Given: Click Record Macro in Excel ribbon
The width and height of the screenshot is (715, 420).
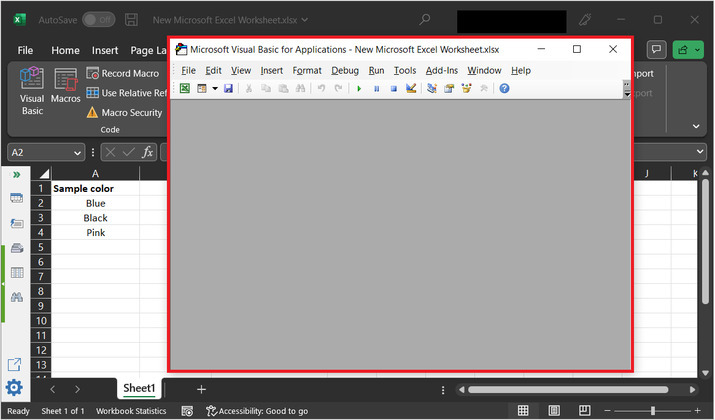Looking at the screenshot, I should click(123, 73).
